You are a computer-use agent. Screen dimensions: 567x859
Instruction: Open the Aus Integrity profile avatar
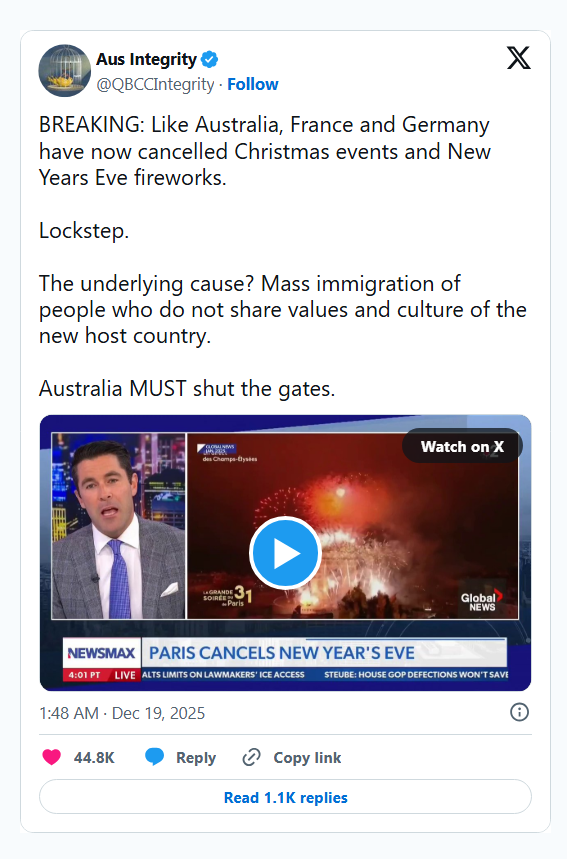[x=65, y=71]
